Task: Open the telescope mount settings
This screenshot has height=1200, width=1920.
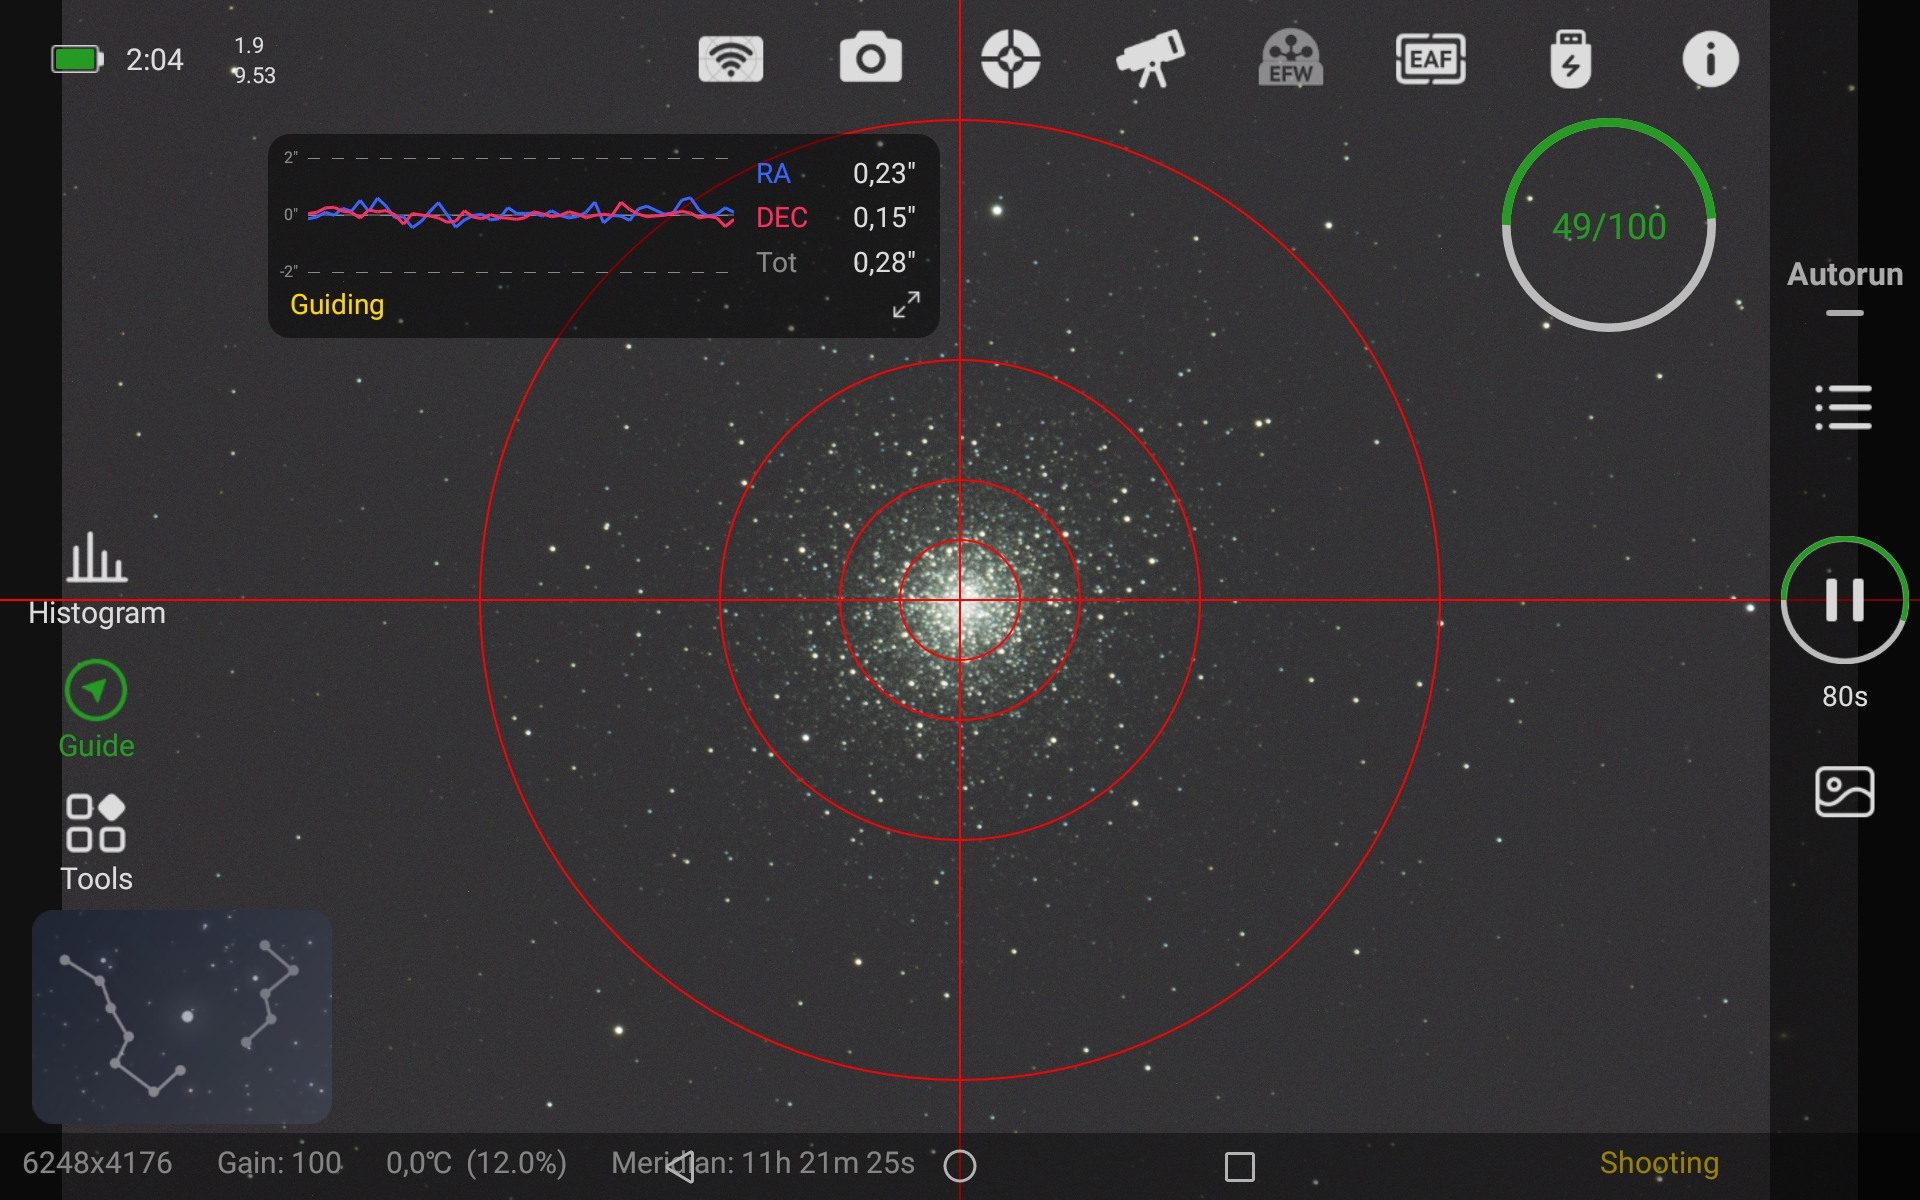Action: pos(1151,59)
